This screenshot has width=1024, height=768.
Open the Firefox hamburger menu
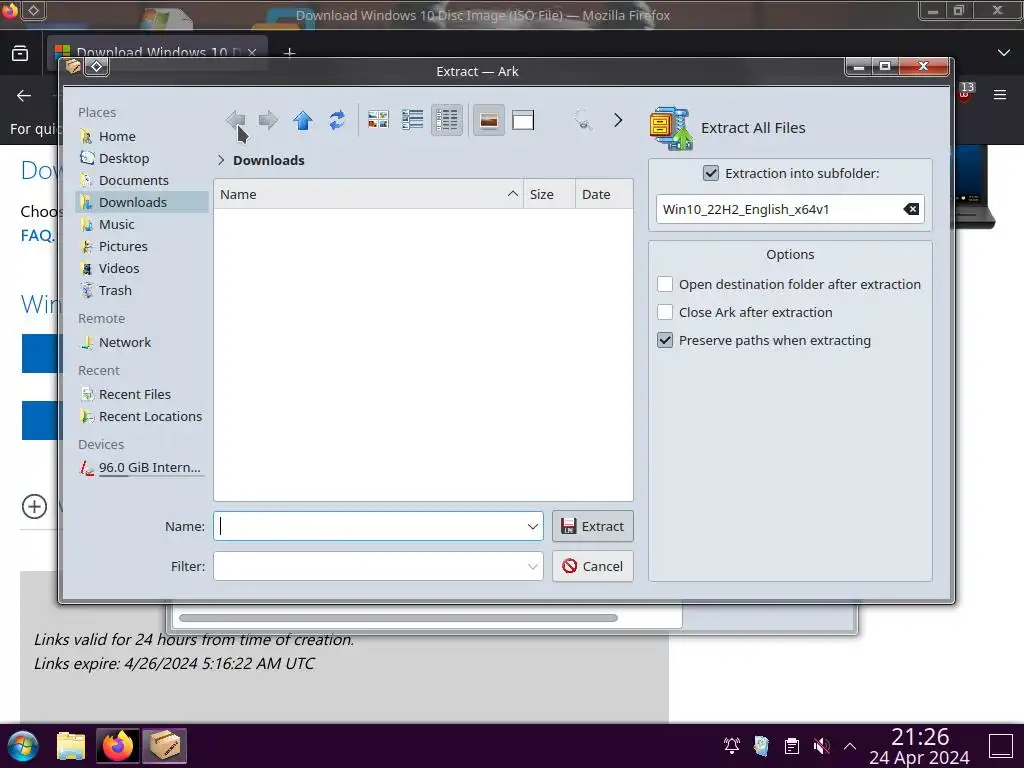(x=1000, y=95)
